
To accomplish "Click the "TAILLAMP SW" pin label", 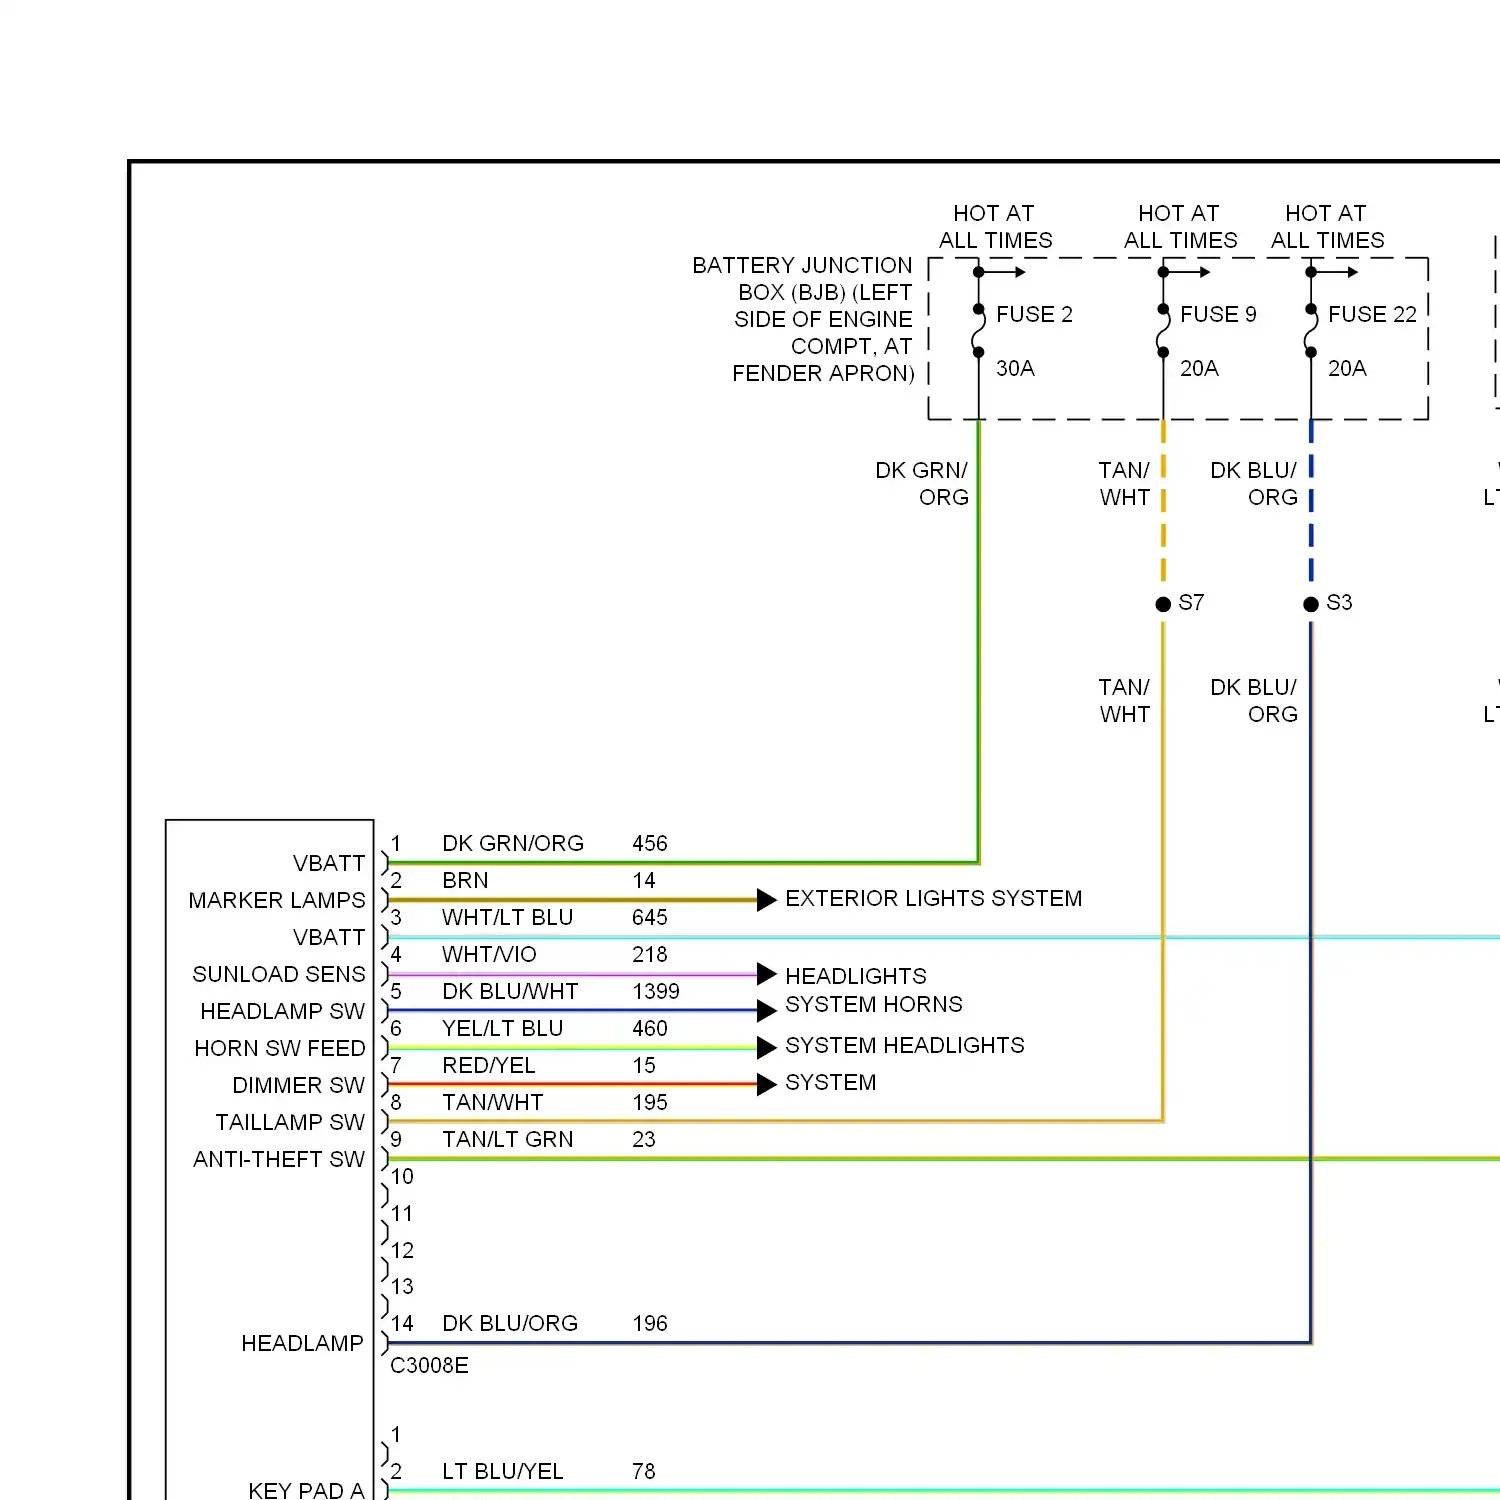I will tap(290, 1122).
